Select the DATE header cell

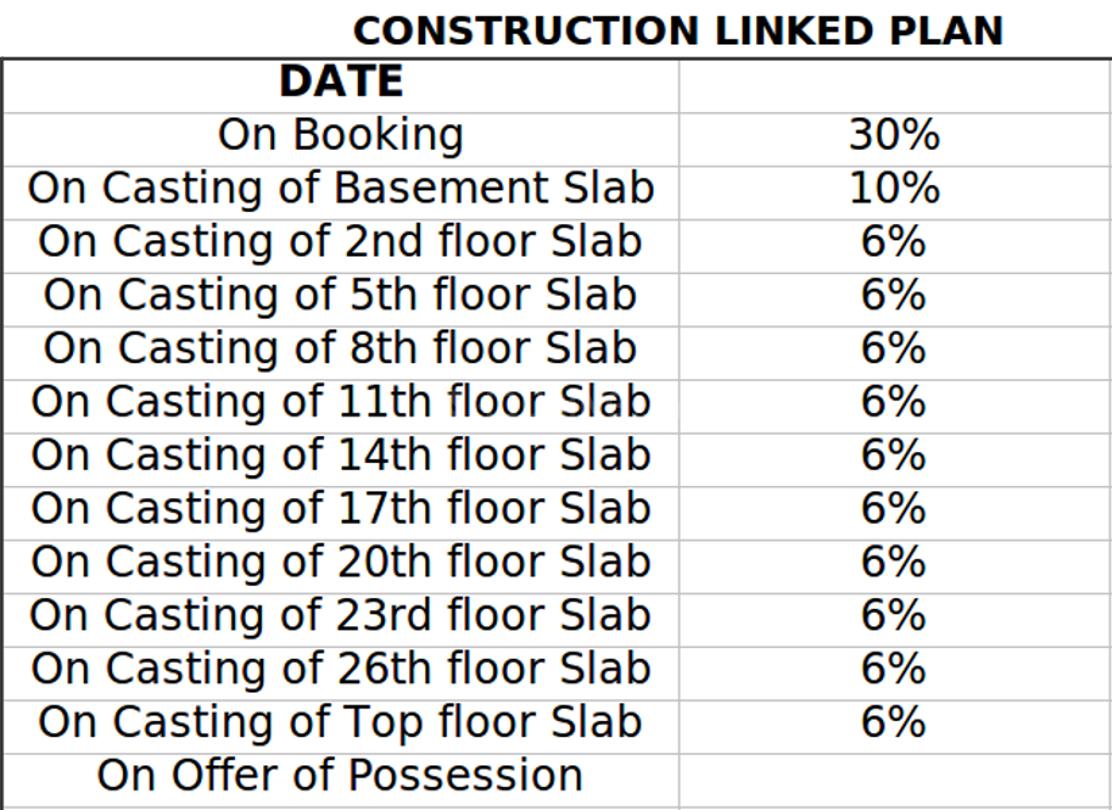(x=340, y=82)
